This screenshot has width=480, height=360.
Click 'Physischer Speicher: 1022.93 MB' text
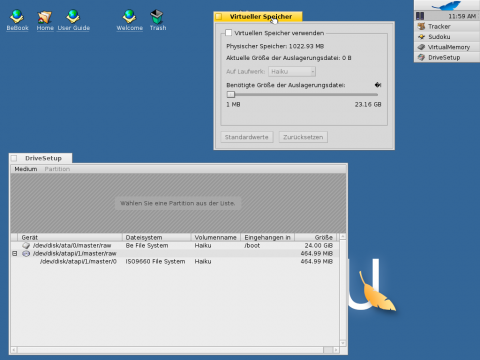(275, 46)
